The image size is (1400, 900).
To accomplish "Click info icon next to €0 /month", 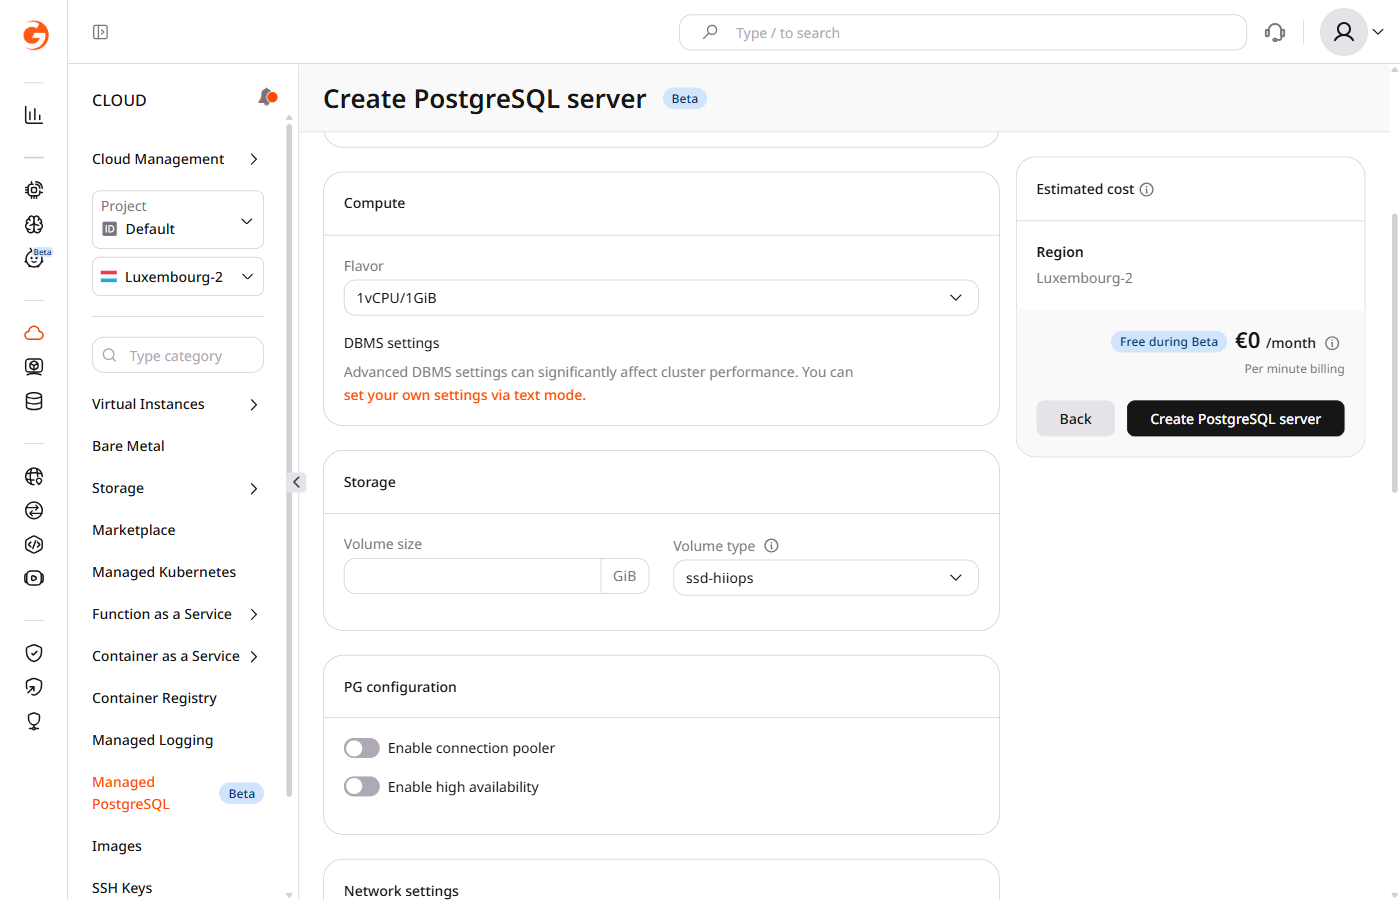I will 1332,343.
